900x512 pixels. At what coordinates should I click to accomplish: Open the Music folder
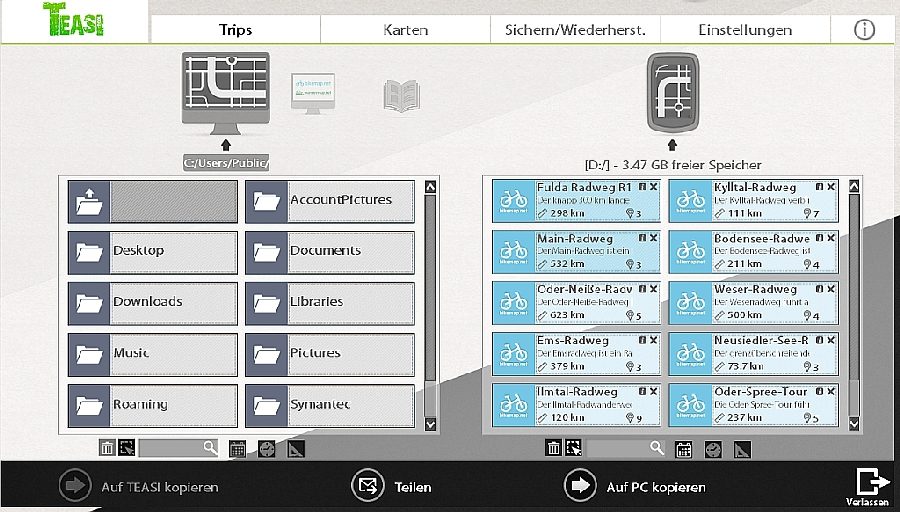pyautogui.click(x=152, y=355)
